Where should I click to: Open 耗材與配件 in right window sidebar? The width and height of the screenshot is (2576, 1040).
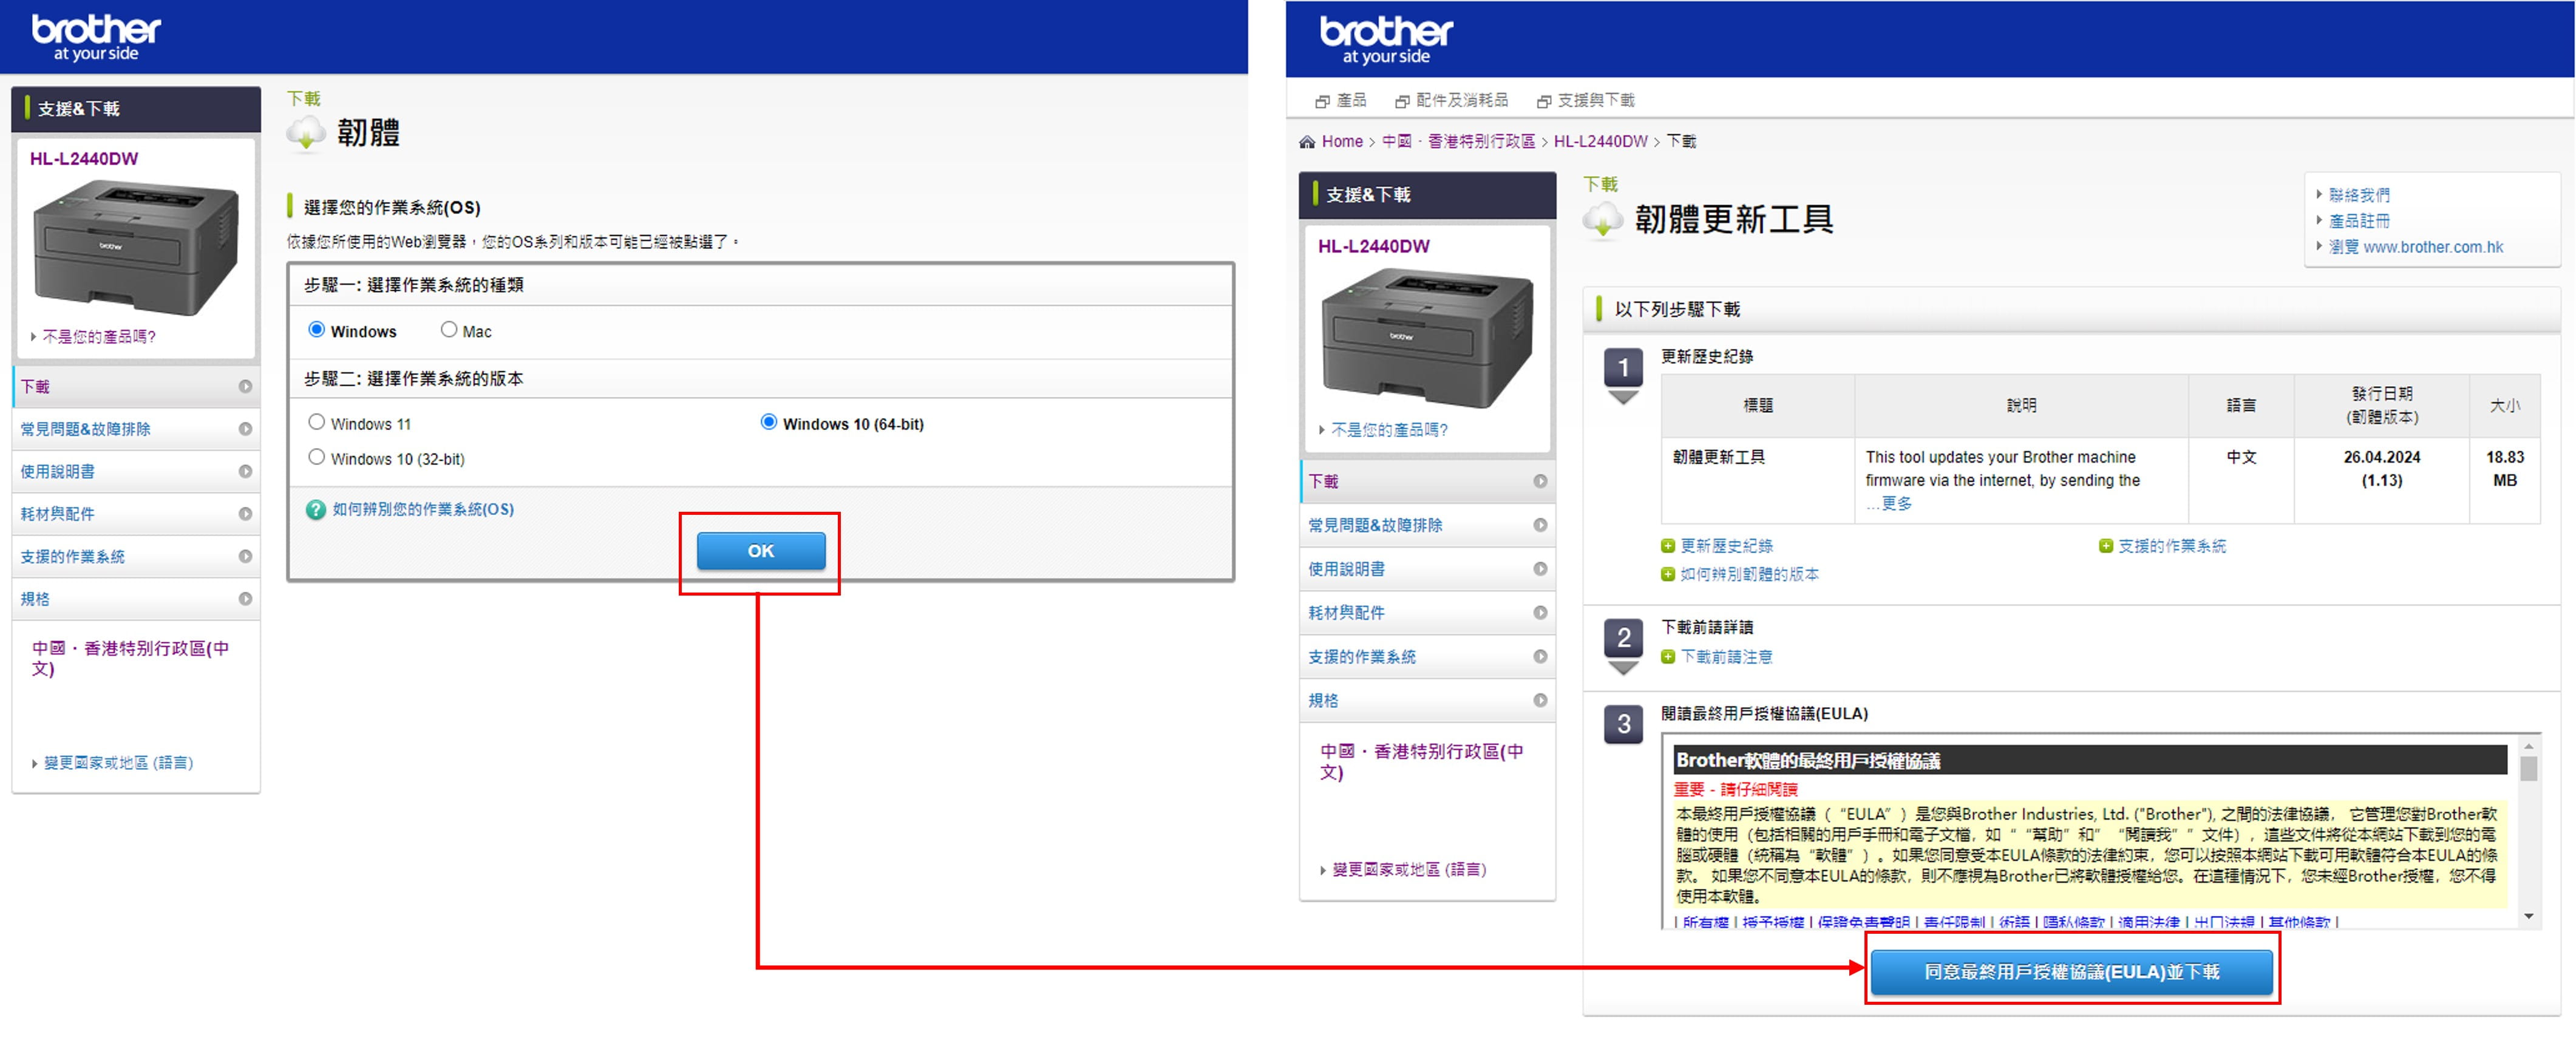click(1427, 613)
